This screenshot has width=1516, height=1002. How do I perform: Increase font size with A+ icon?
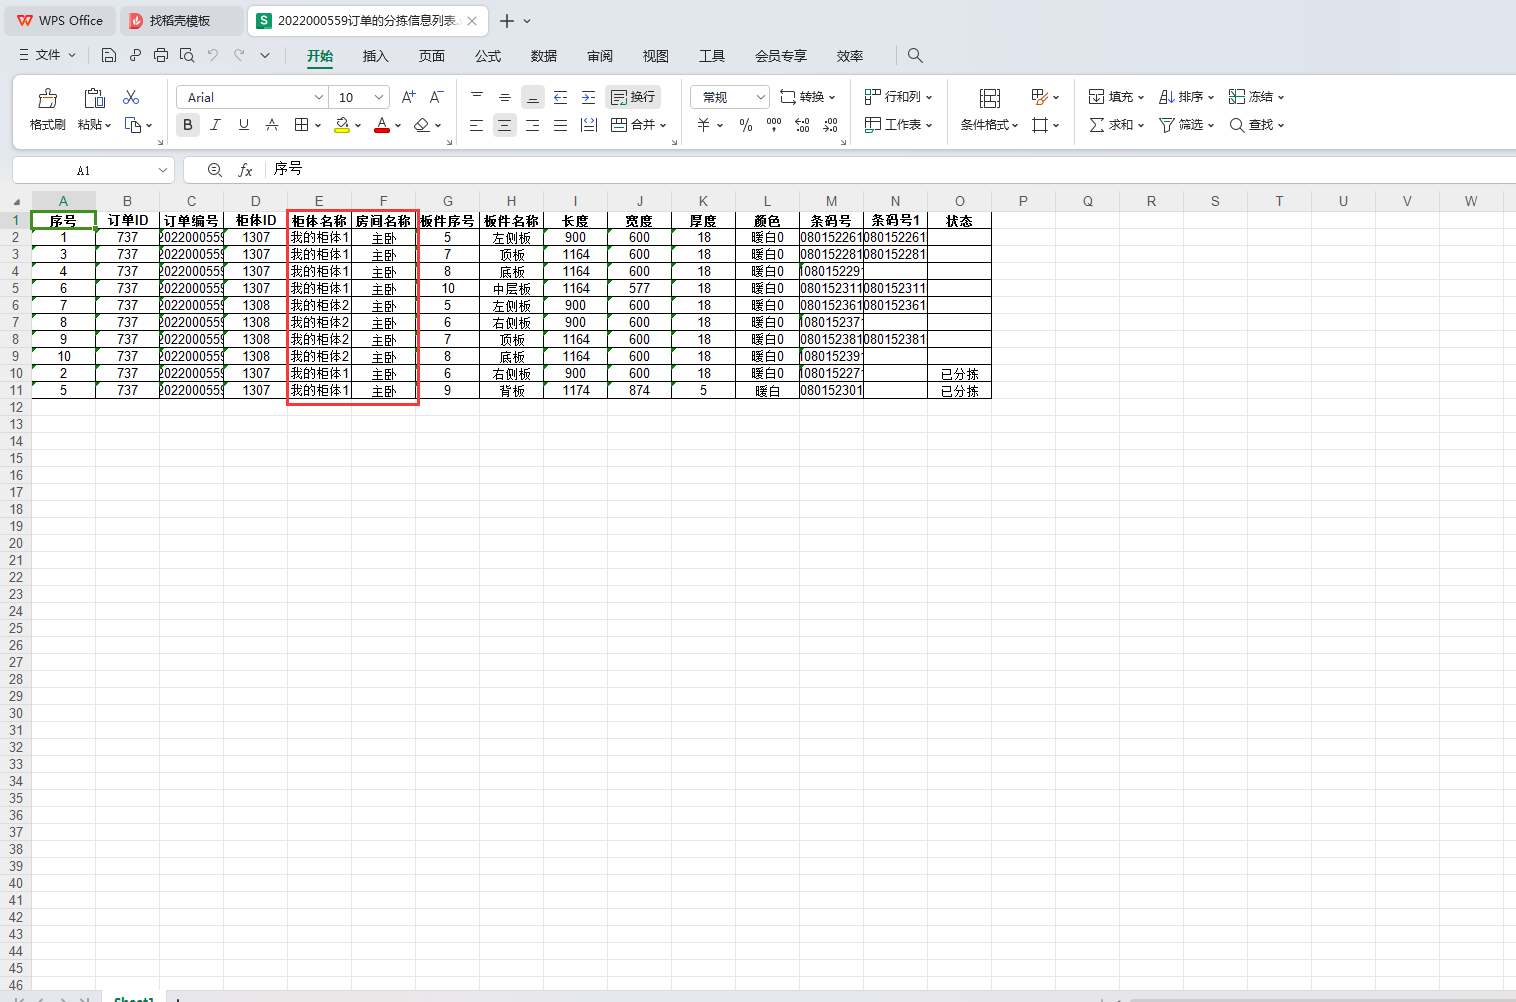click(x=408, y=97)
